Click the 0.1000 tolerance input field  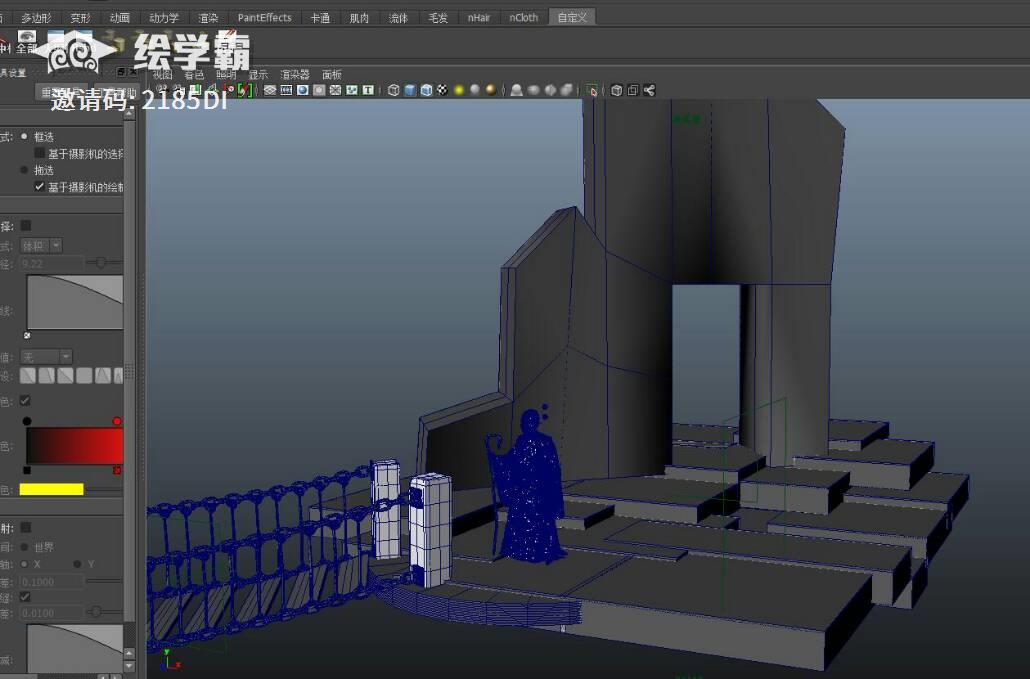click(x=52, y=582)
